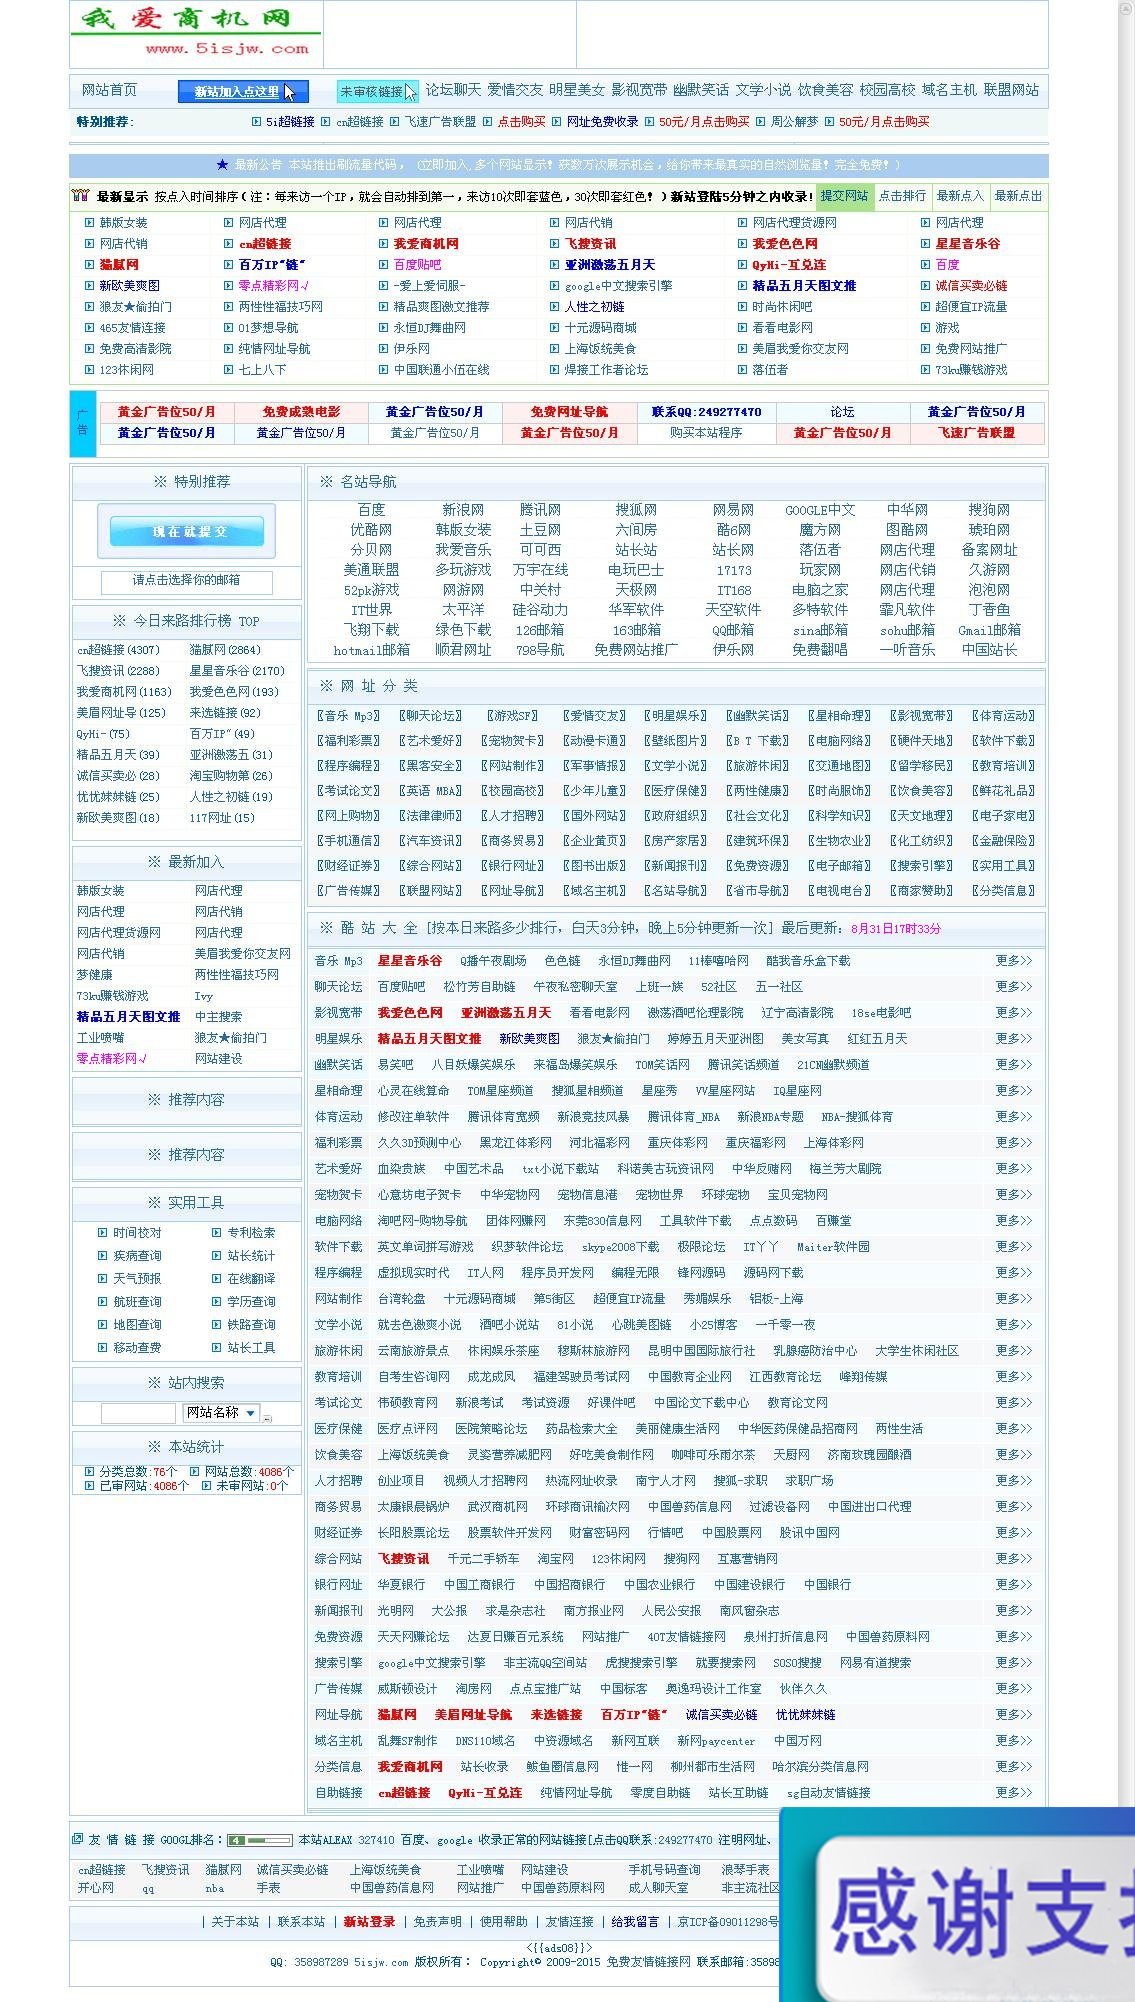This screenshot has width=1135, height=2002.
Task: Click the arrow icon beside 疾病查询
Action: tap(102, 1256)
